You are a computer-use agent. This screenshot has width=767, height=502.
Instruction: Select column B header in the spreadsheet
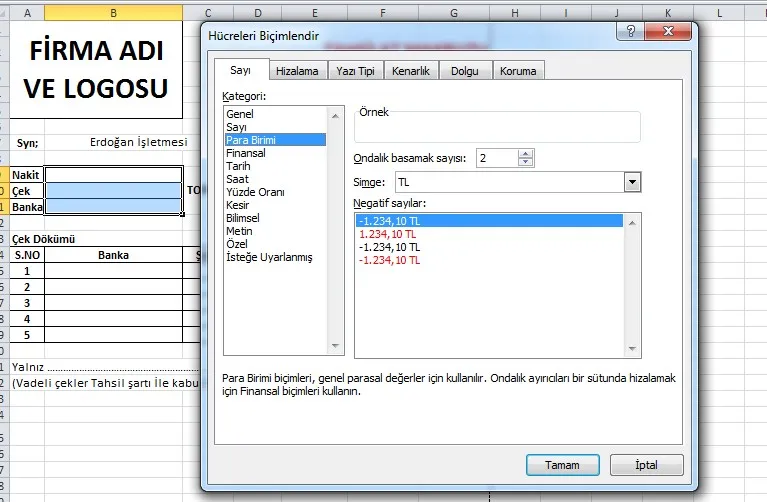point(113,13)
